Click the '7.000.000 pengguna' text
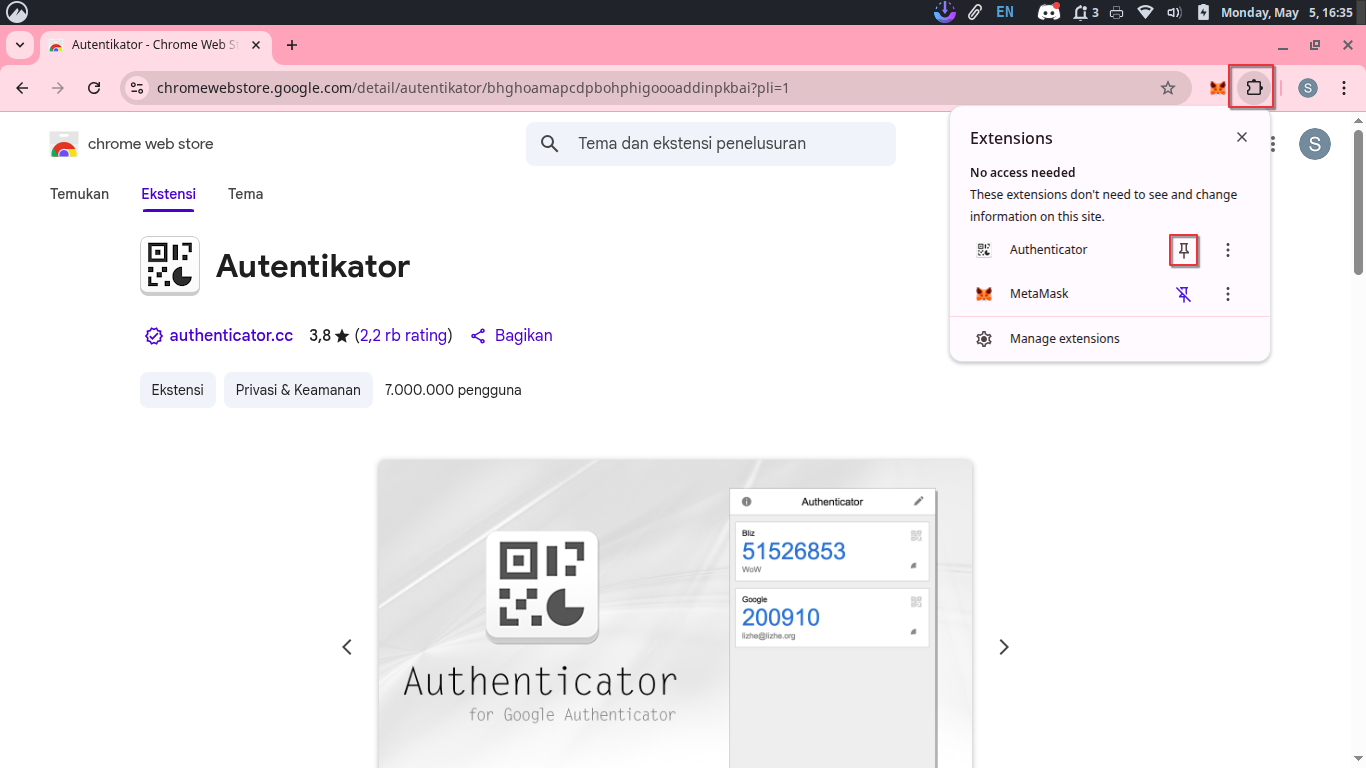The image size is (1366, 768). 453,390
